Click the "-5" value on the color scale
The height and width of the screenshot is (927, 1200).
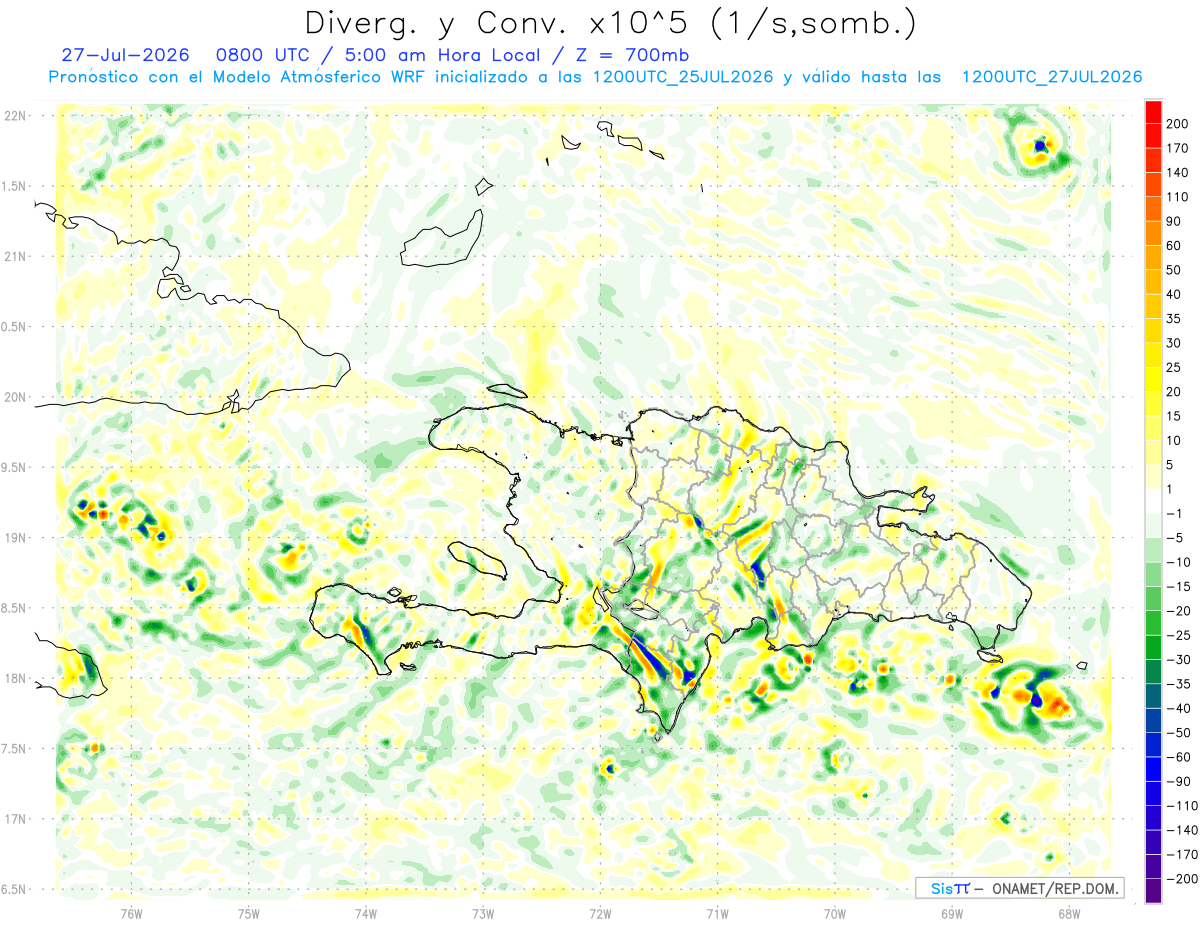[1174, 538]
